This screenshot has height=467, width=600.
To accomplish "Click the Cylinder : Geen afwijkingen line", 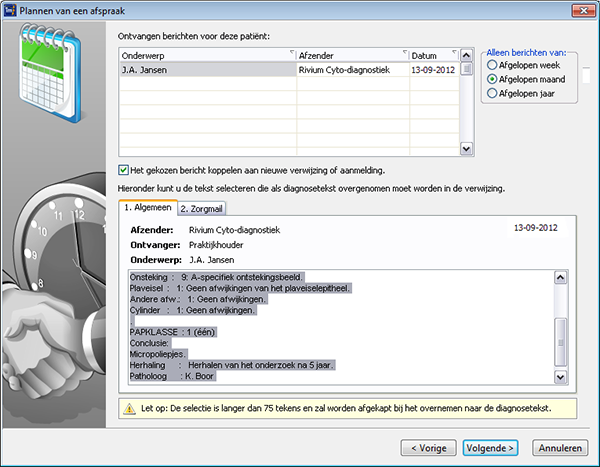I will 193,310.
